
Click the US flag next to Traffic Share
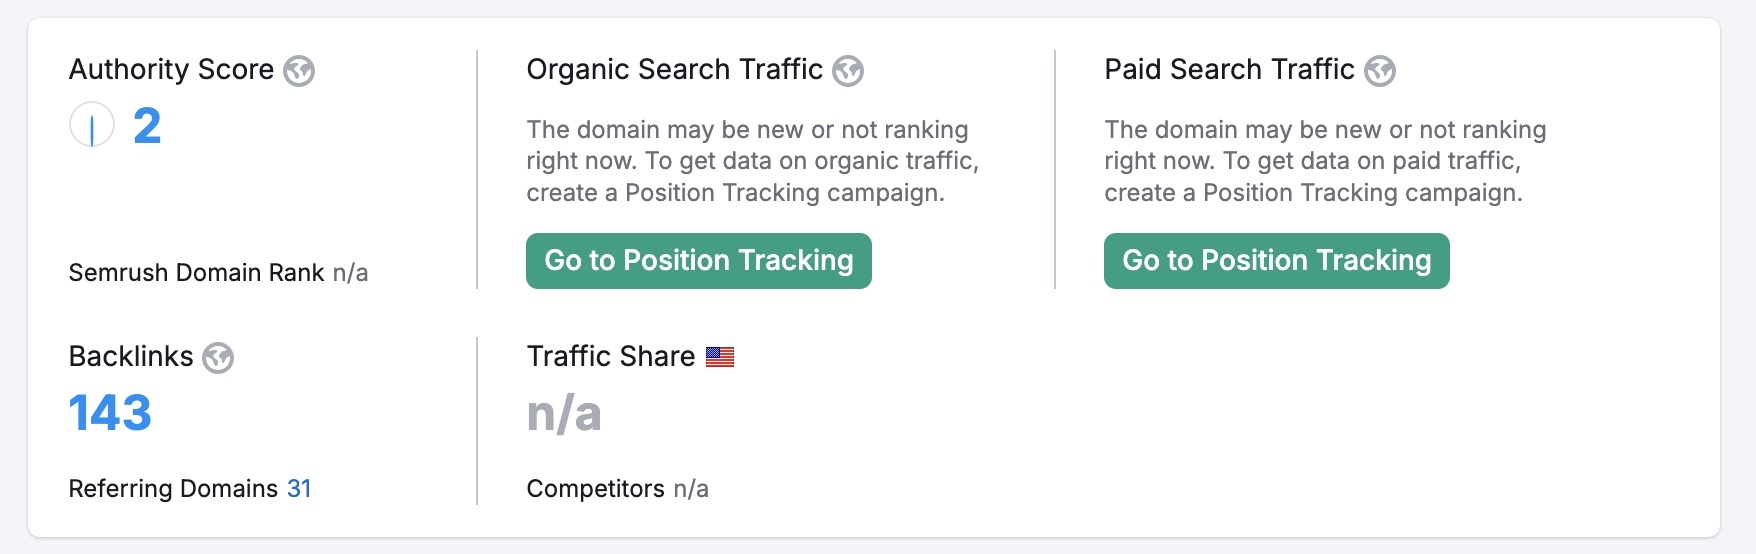(720, 357)
